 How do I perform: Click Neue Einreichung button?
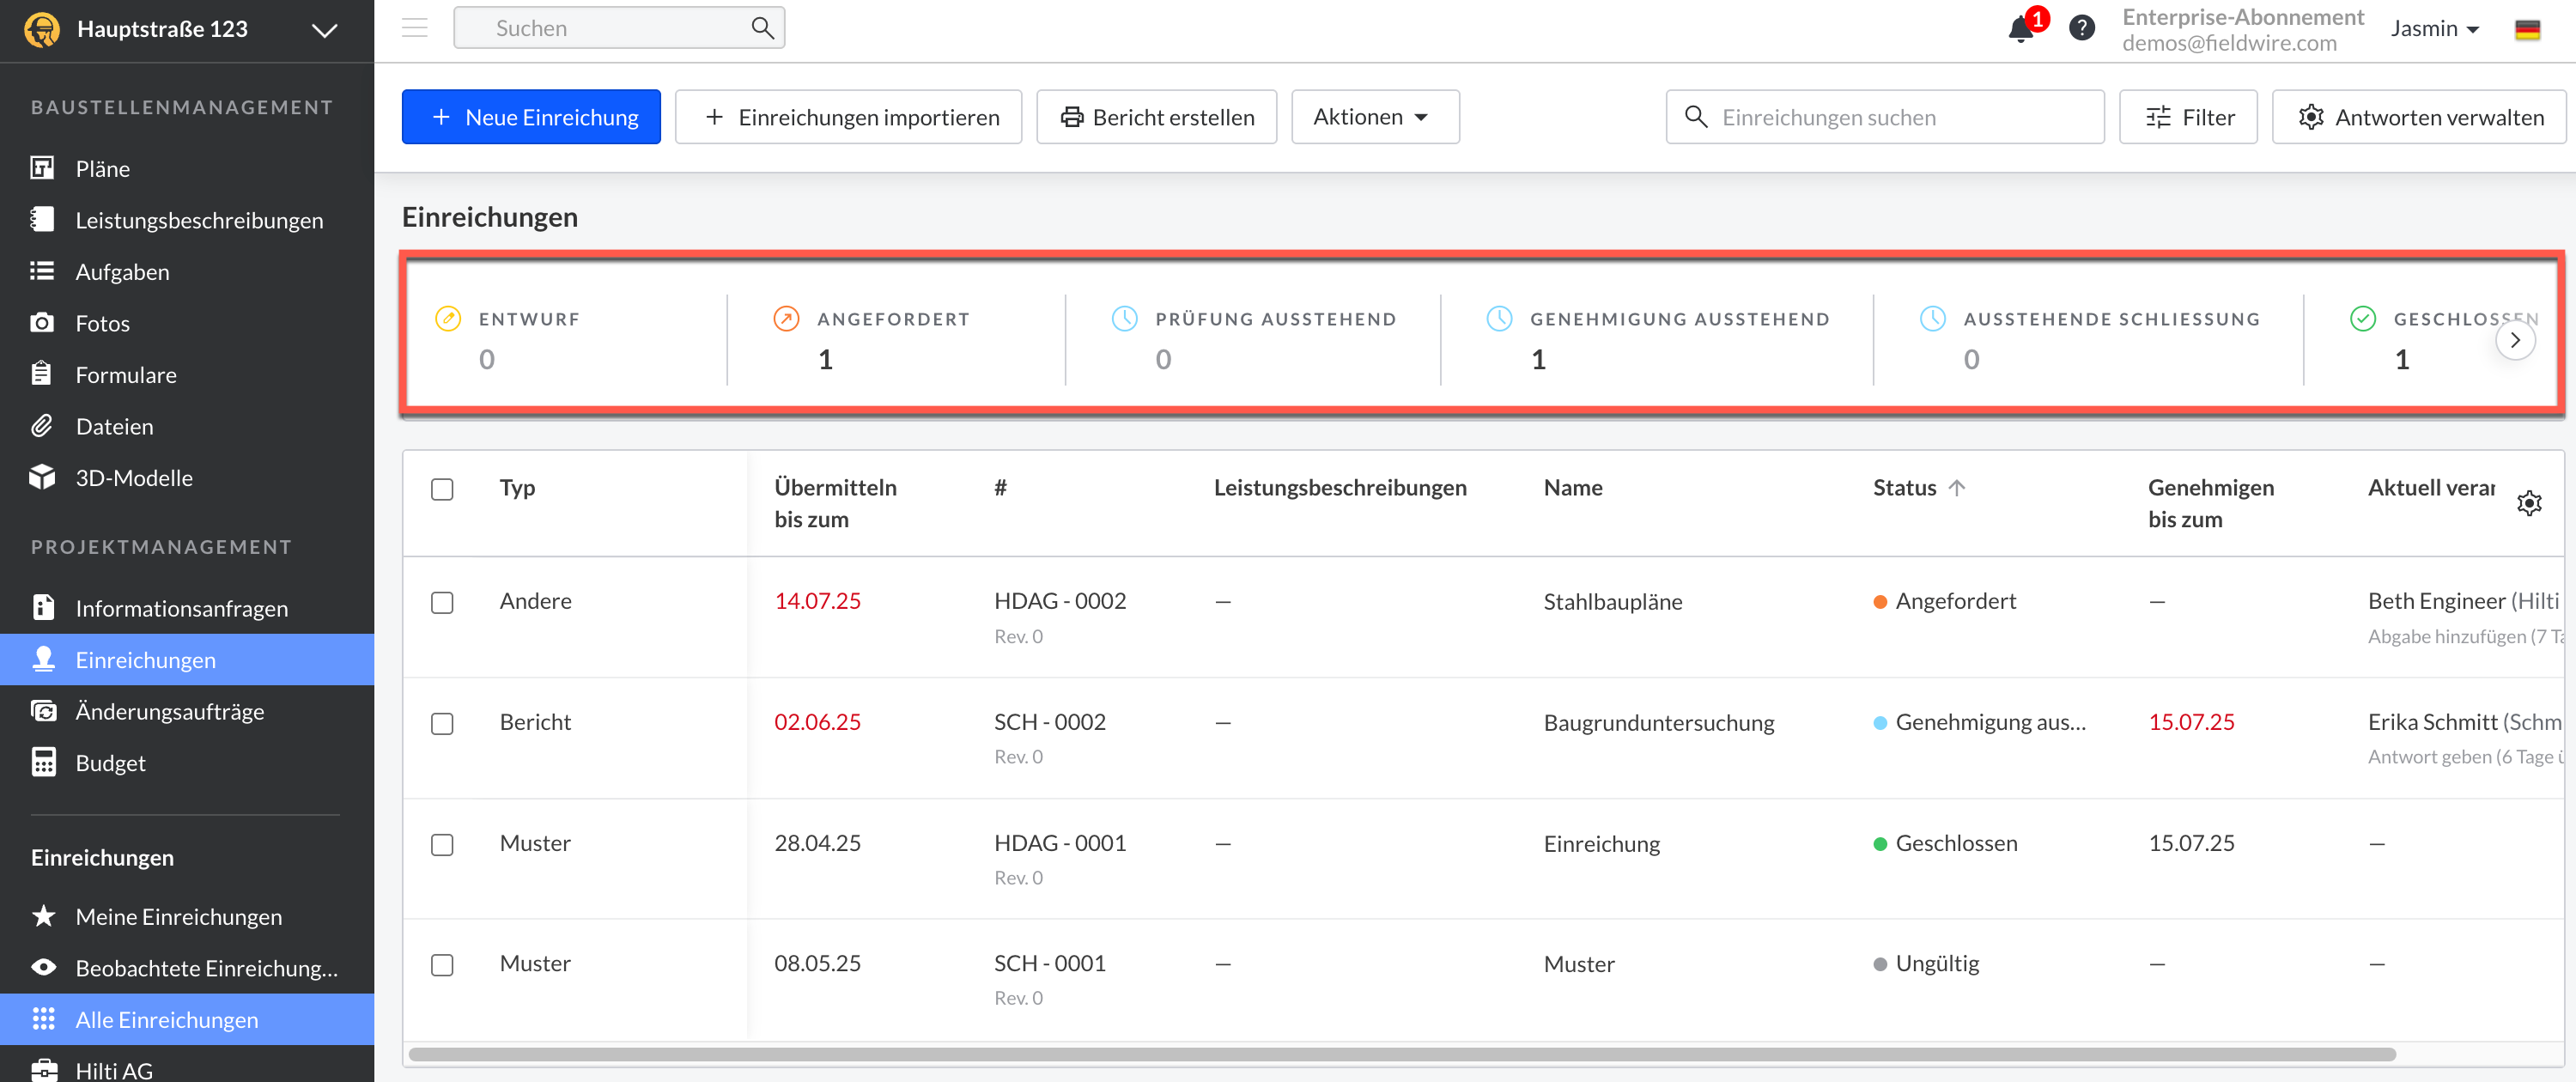tap(531, 117)
